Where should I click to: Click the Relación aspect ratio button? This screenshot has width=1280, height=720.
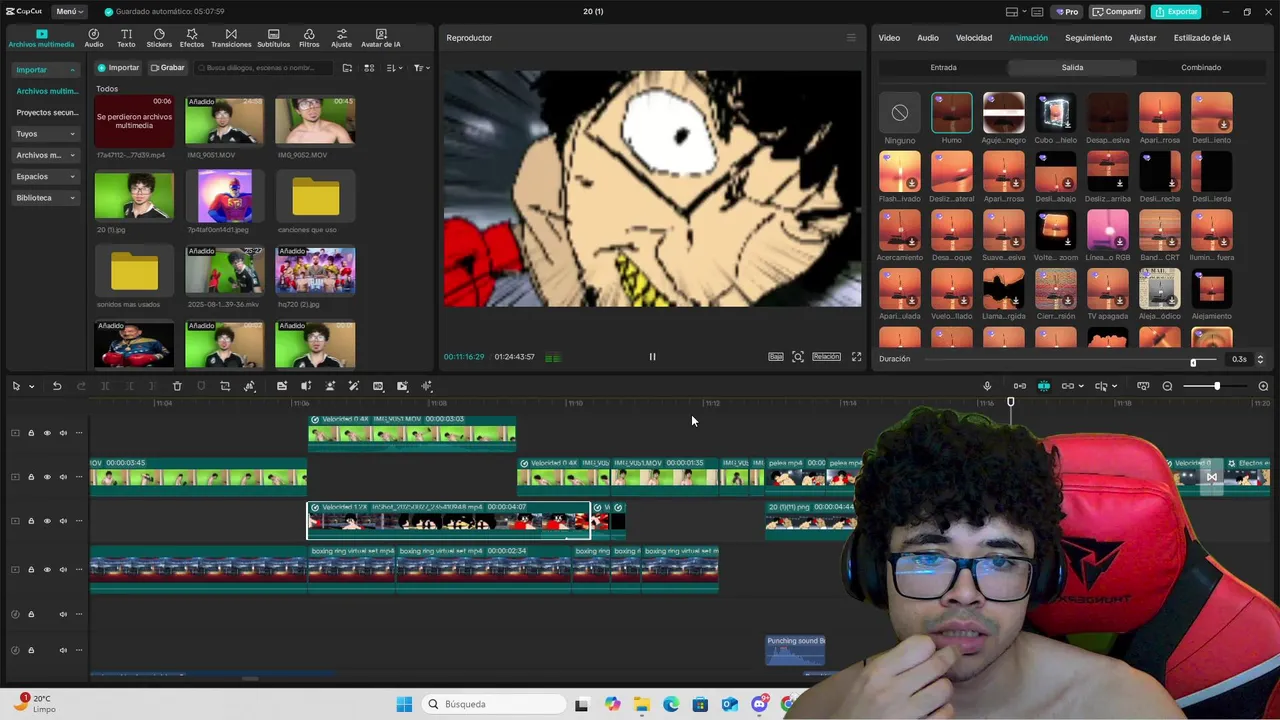(x=826, y=357)
